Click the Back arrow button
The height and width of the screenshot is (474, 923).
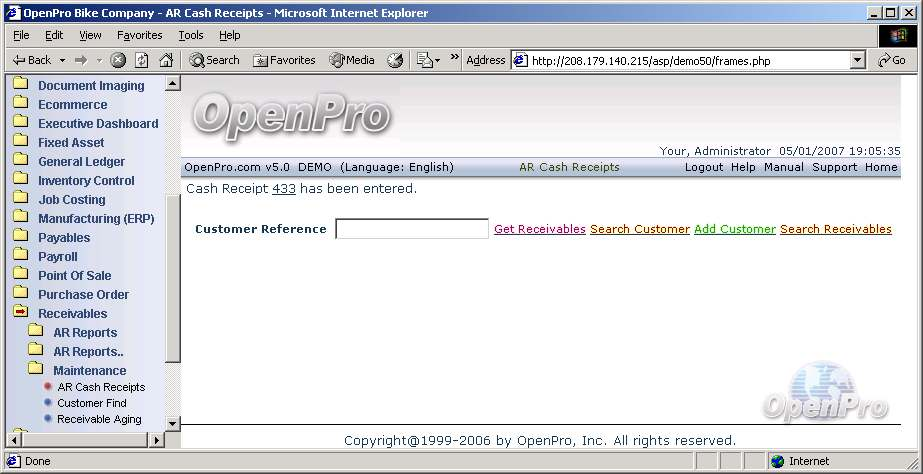pyautogui.click(x=32, y=60)
